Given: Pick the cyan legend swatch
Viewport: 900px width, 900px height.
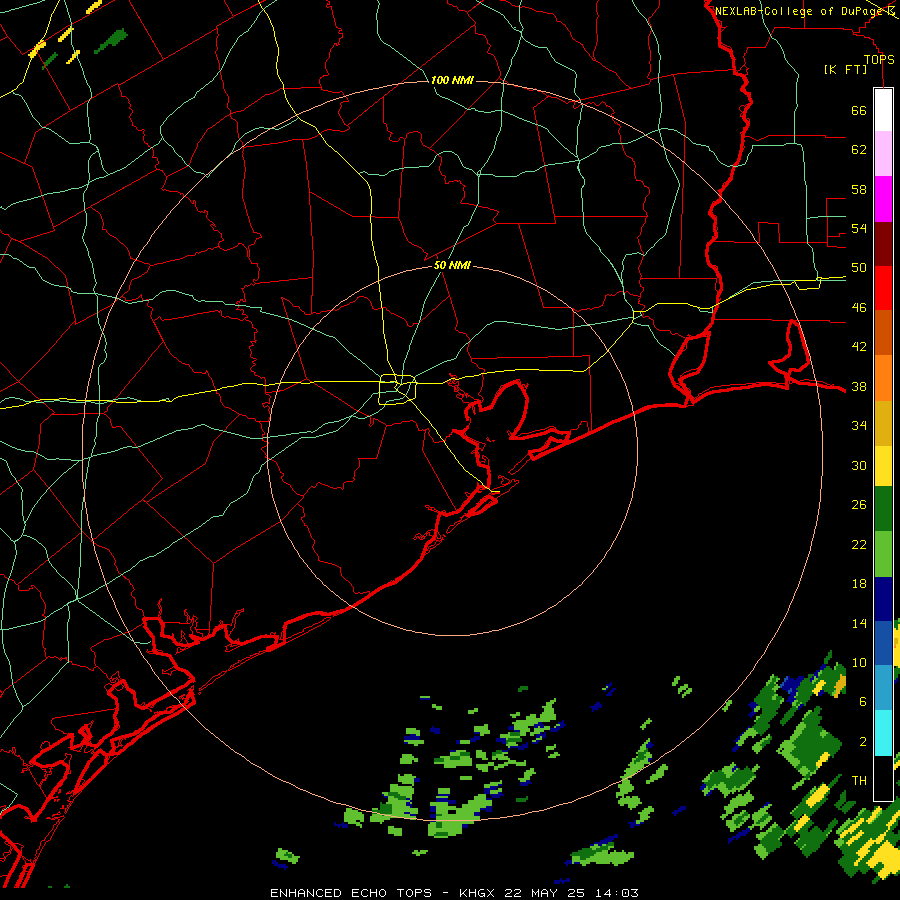Looking at the screenshot, I should coord(883,733).
